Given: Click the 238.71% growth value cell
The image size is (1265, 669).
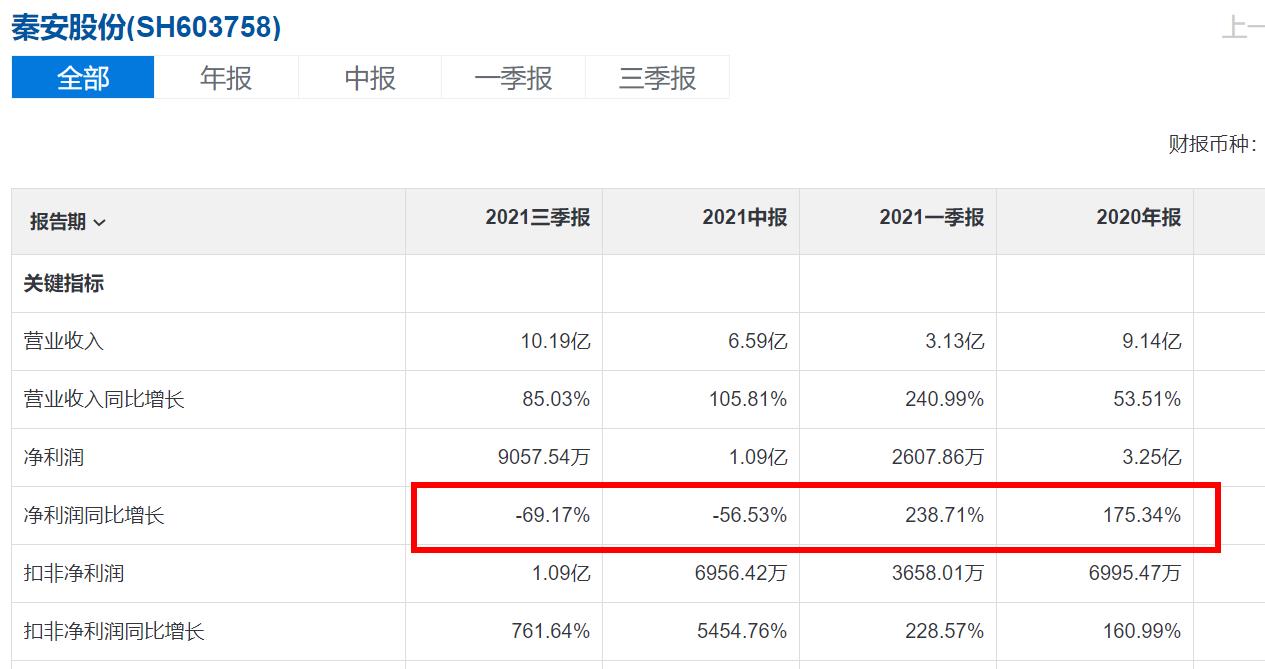Looking at the screenshot, I should pos(945,515).
